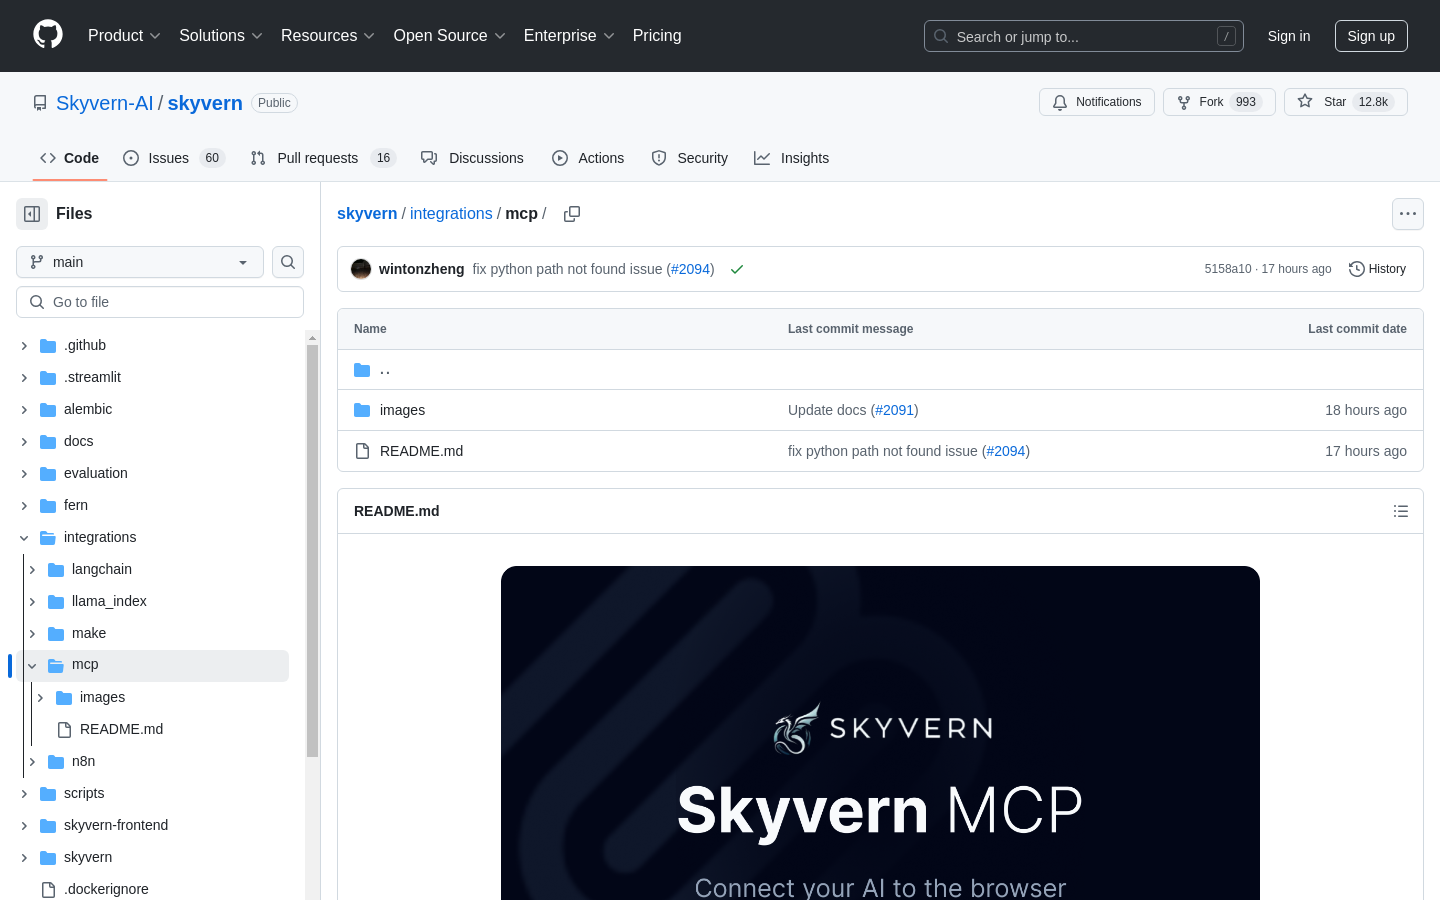Open the Solutions dropdown menu
The width and height of the screenshot is (1440, 900).
coord(221,35)
